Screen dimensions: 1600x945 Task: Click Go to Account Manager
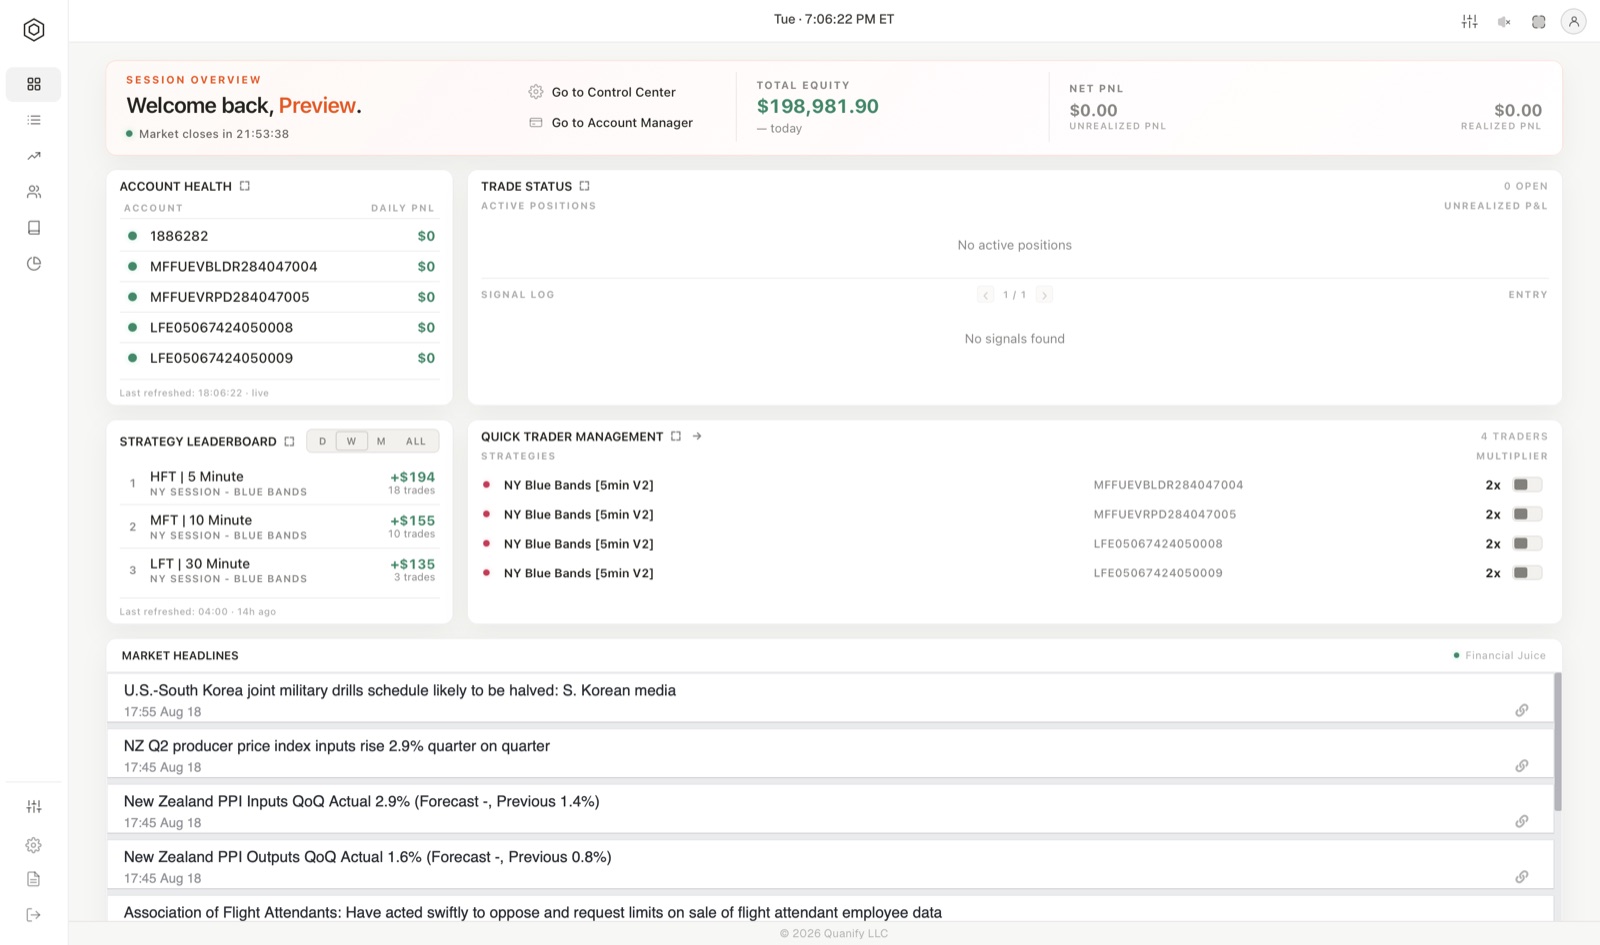coord(611,123)
